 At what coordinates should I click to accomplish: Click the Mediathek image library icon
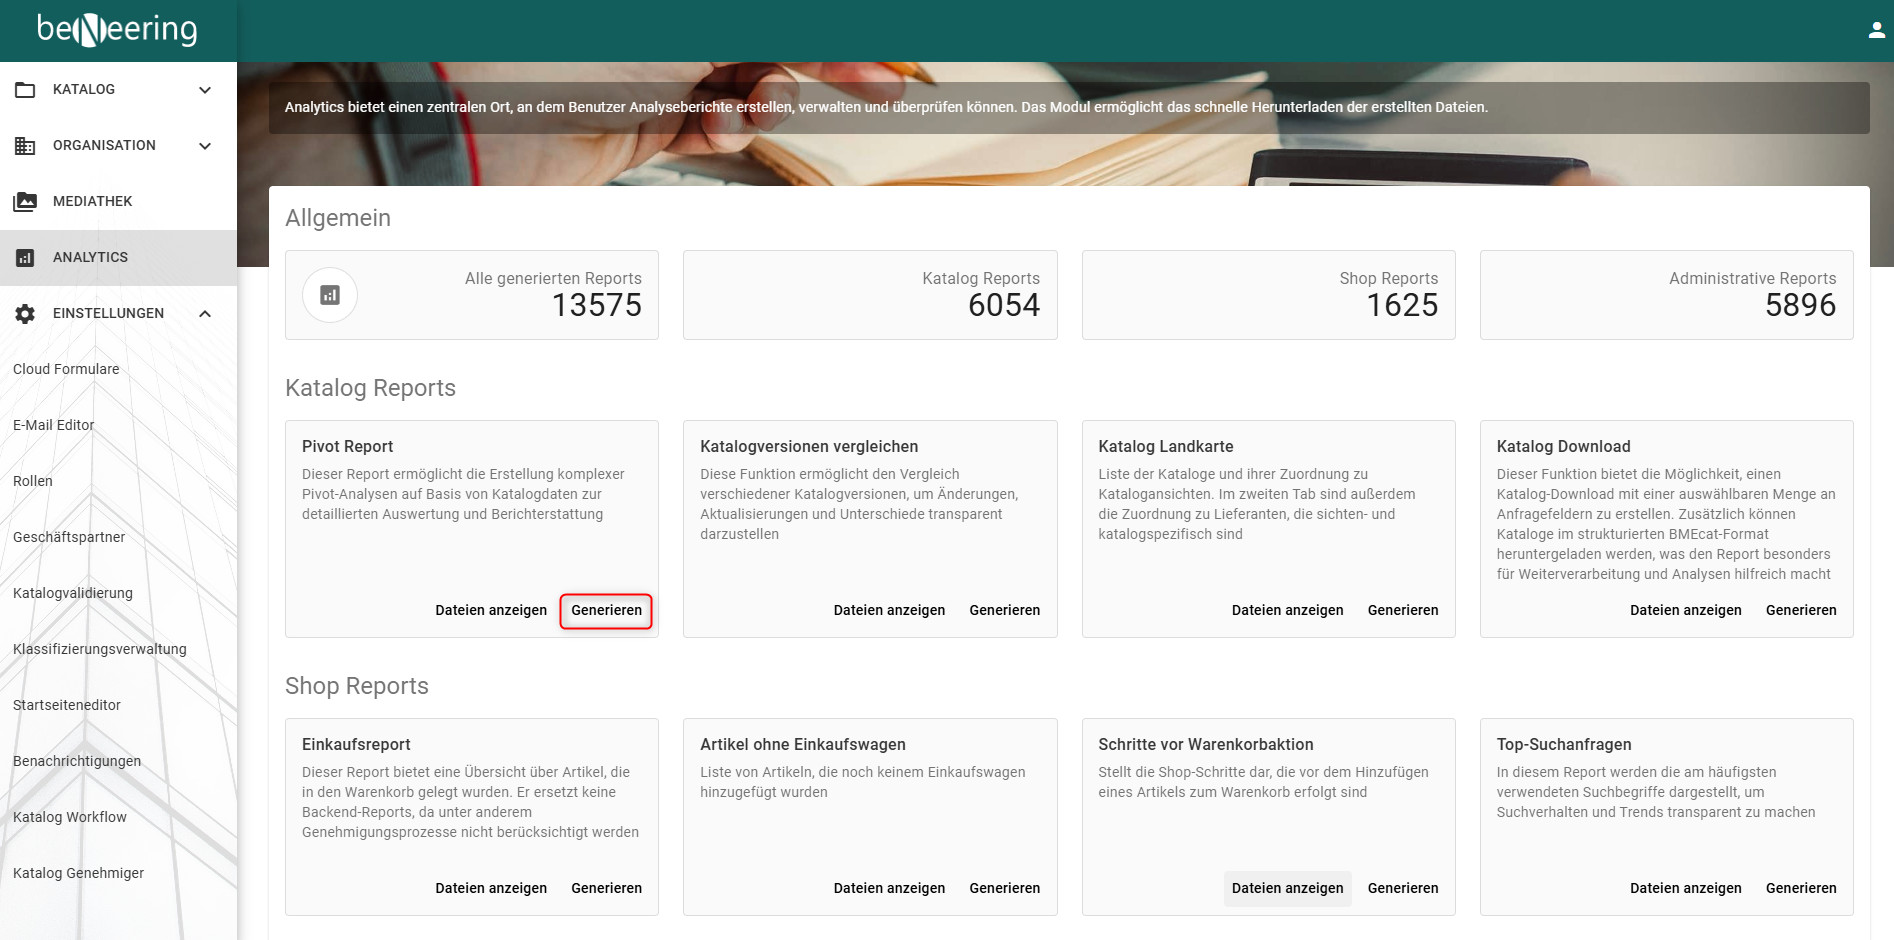coord(25,202)
